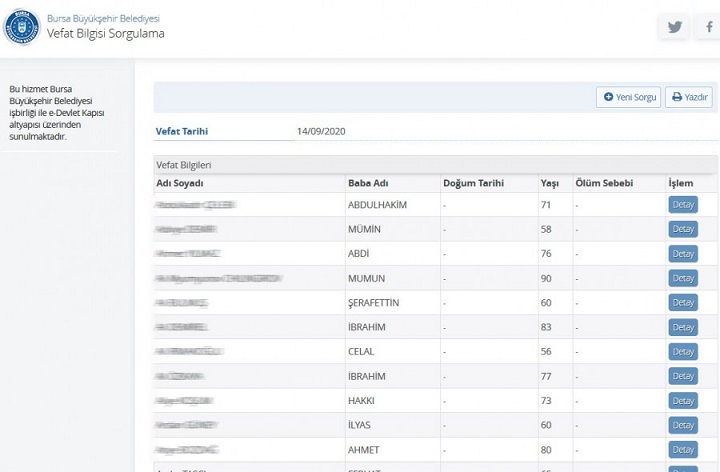Image resolution: width=720 pixels, height=472 pixels.
Task: Click the Adı Soyadı column header
Action: click(180, 183)
